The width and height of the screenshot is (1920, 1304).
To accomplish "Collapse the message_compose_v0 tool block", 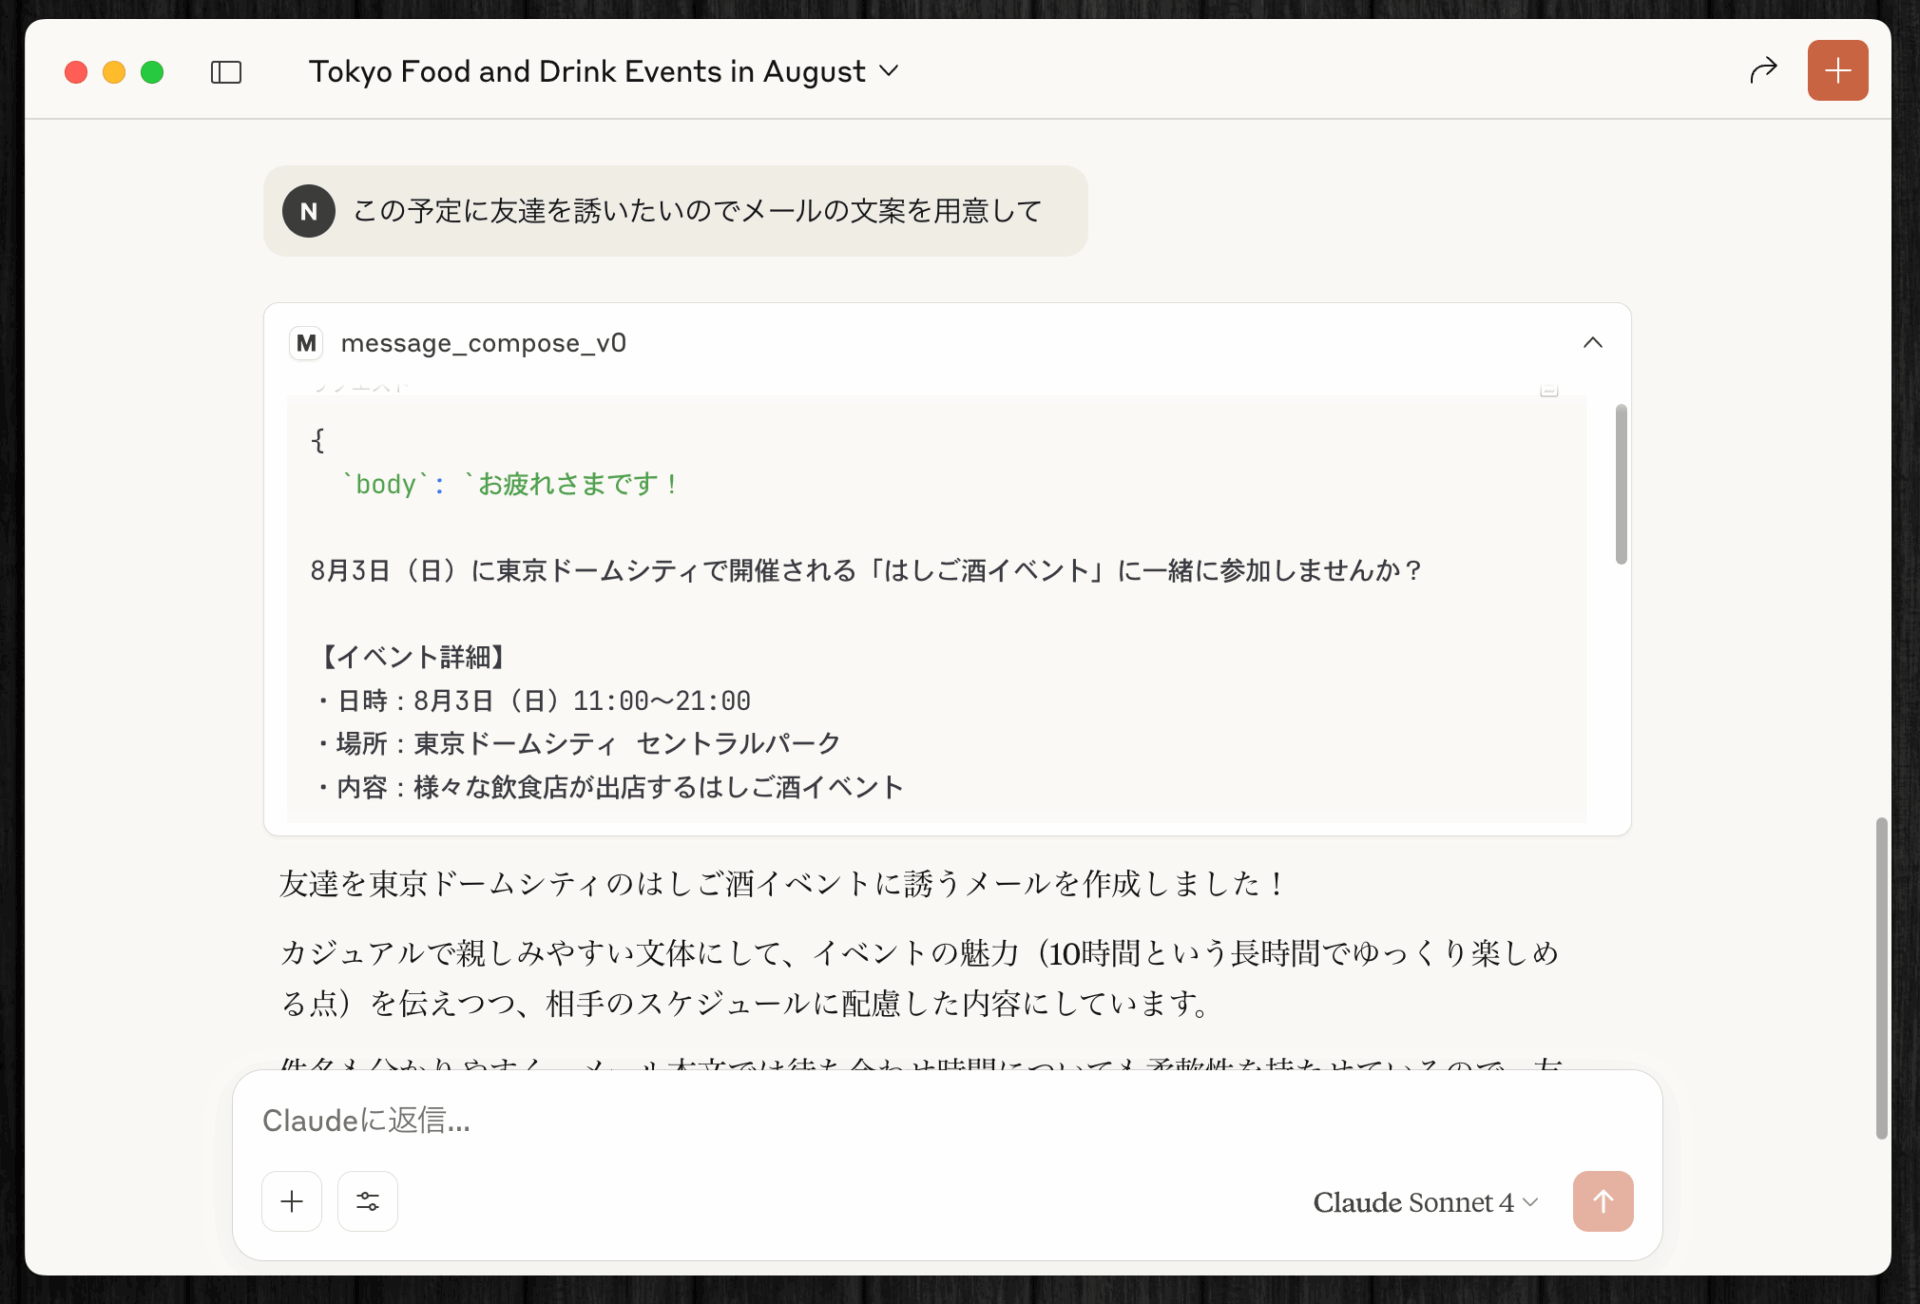I will click(1592, 343).
